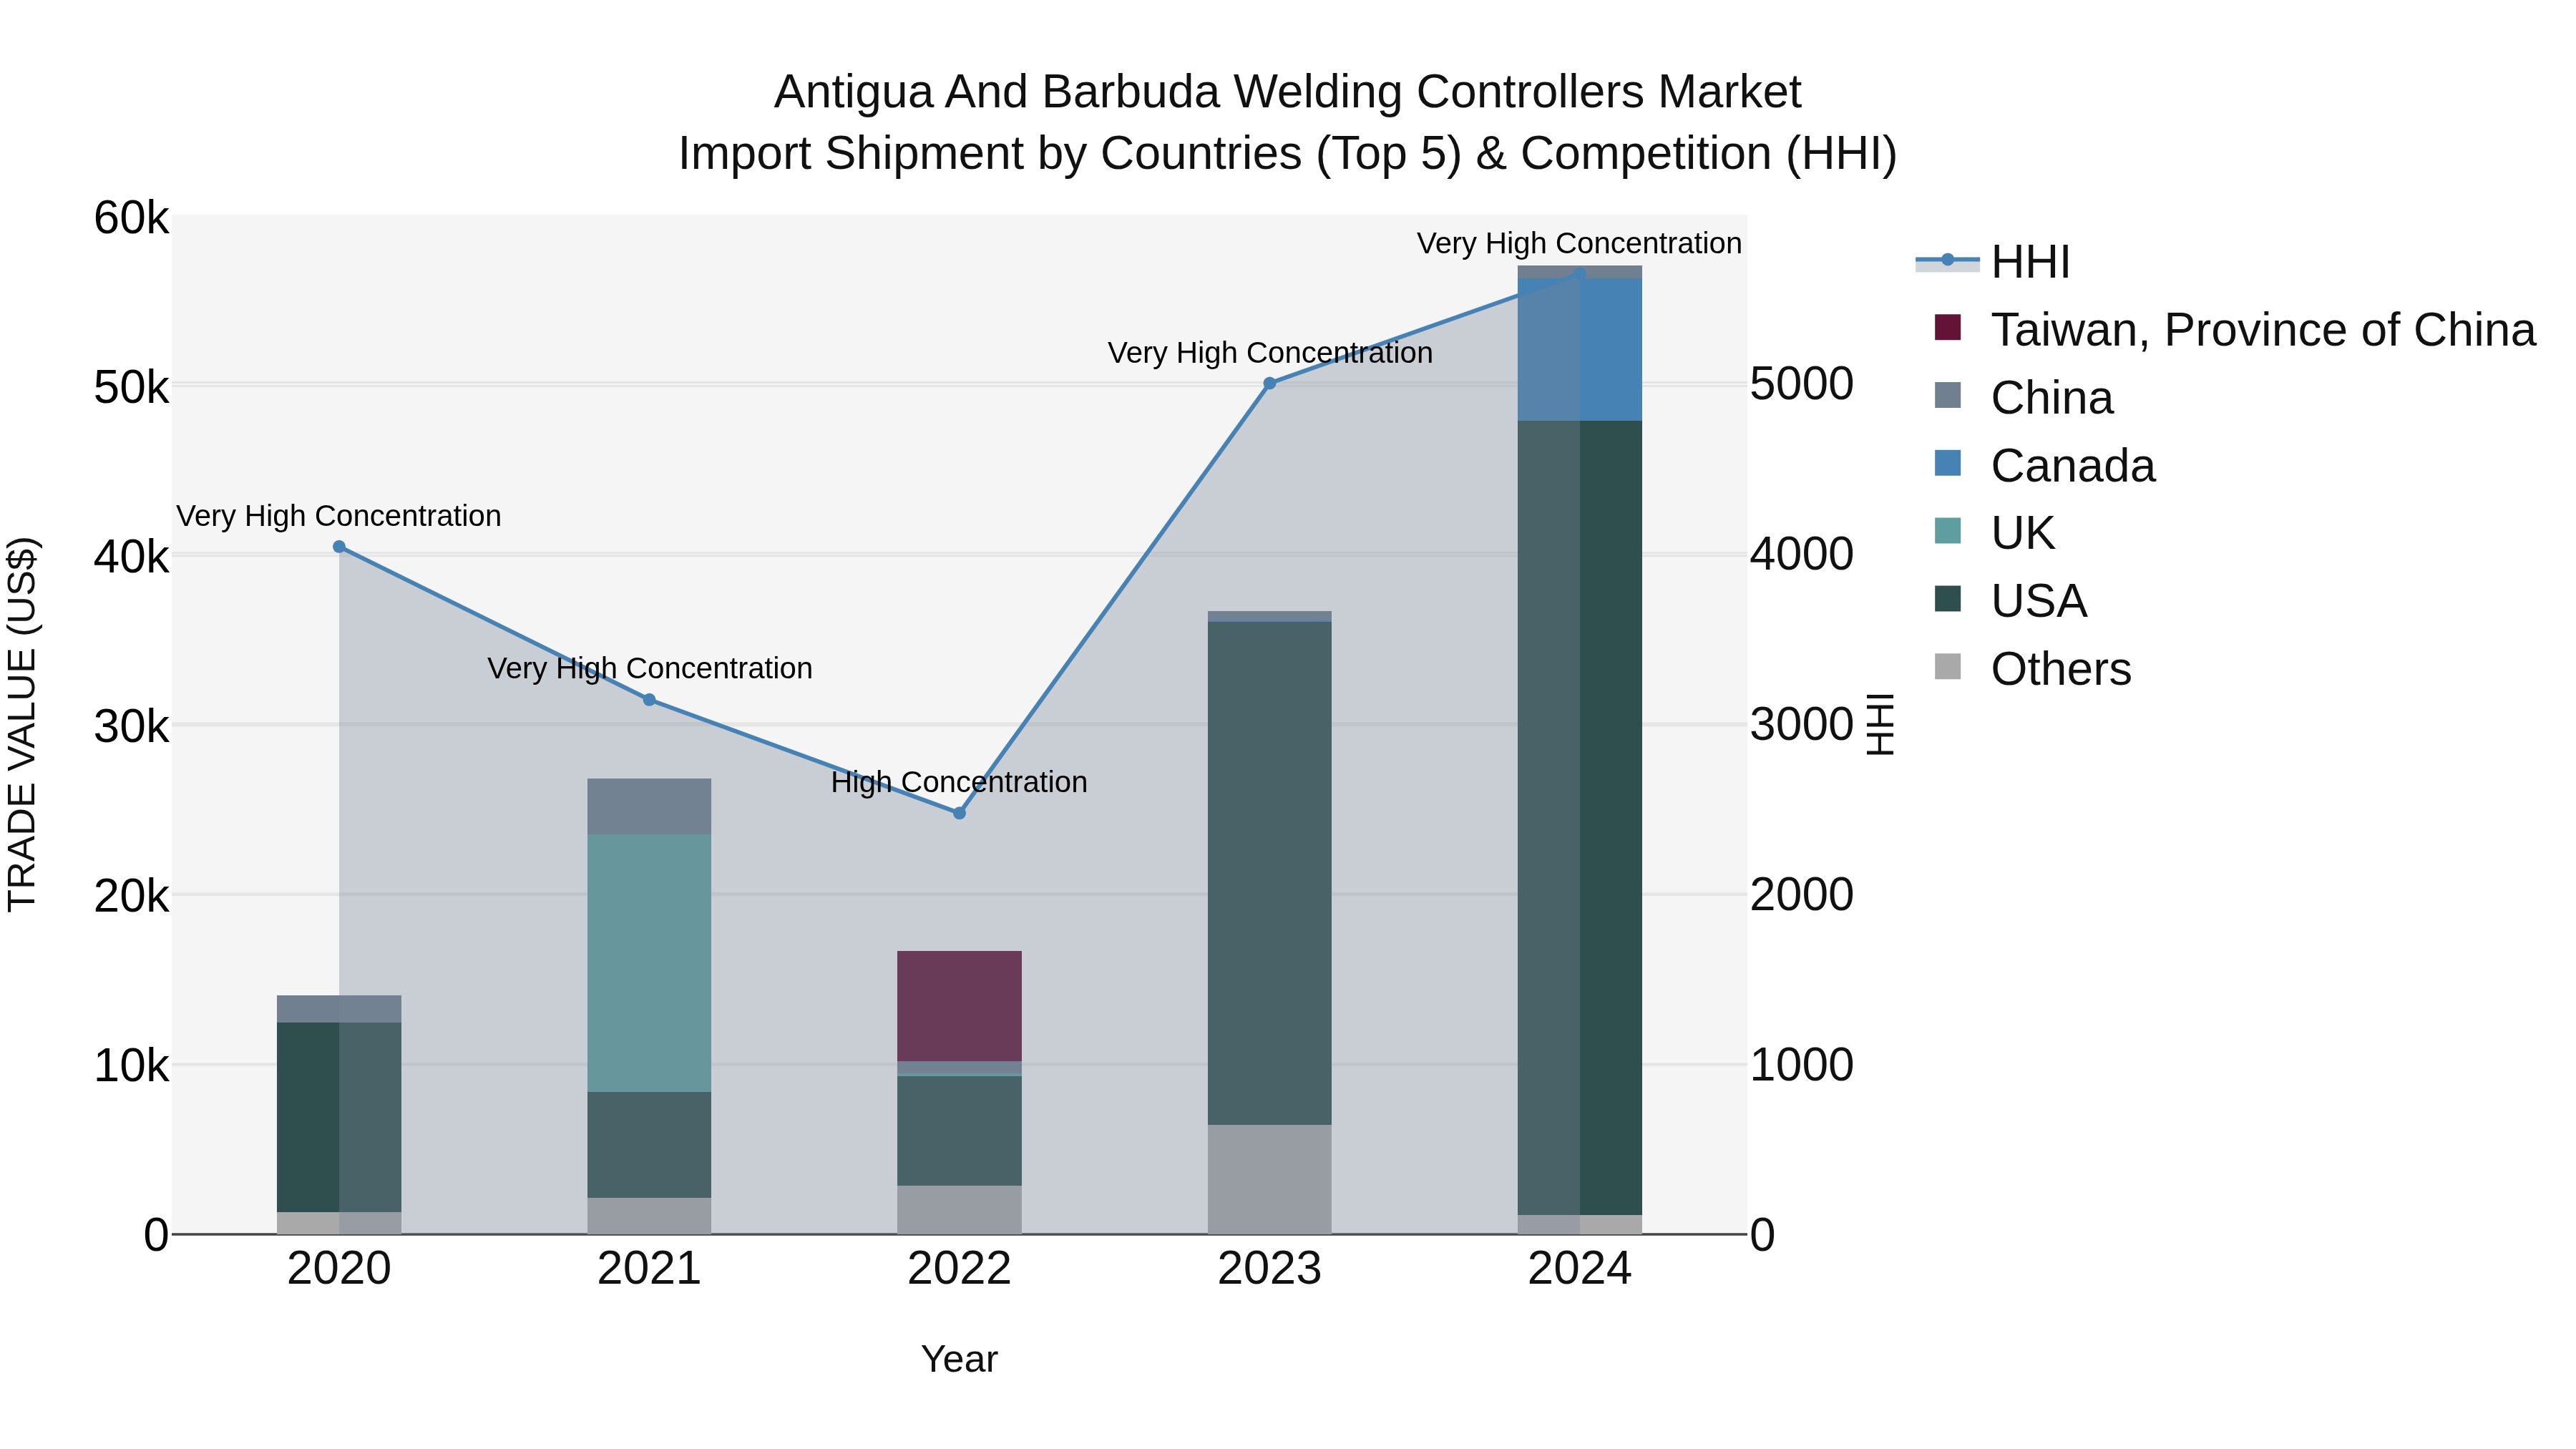Screen dimensions: 2576x1449
Task: Click the USA bar segment in 2023
Action: pyautogui.click(x=1269, y=874)
